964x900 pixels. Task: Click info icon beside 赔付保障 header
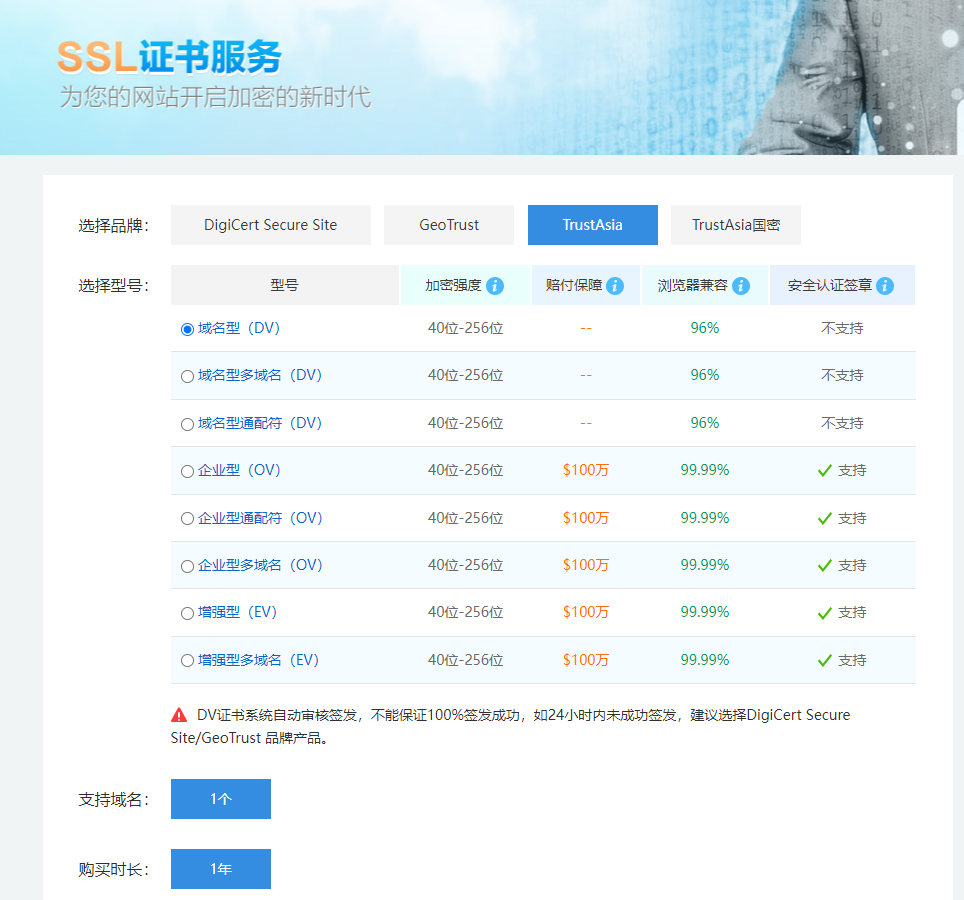[615, 286]
